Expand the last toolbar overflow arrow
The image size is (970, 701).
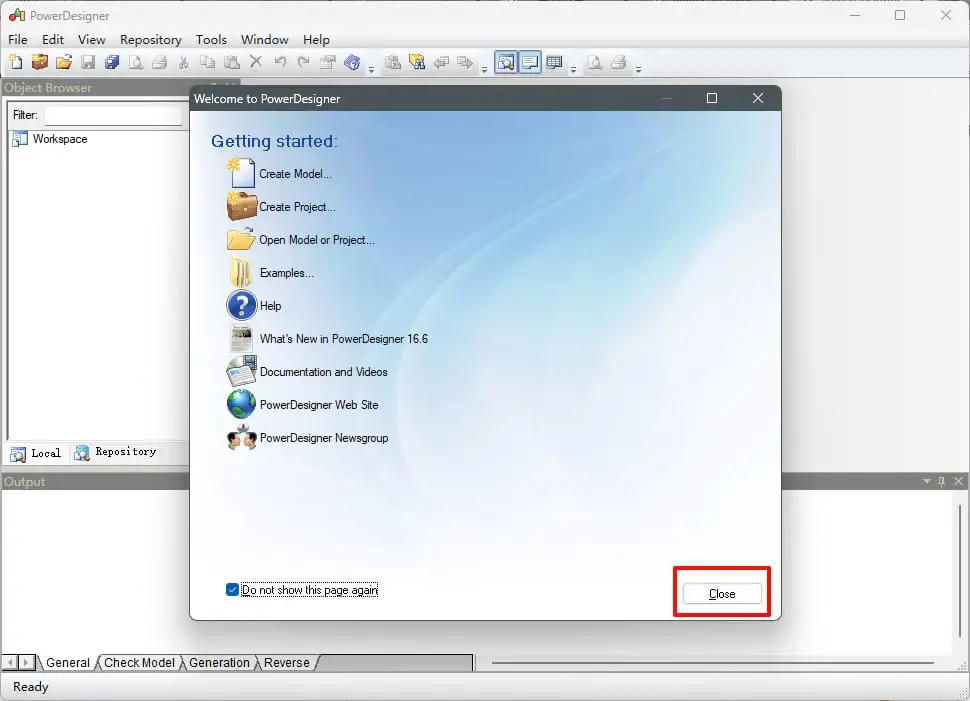coord(638,69)
